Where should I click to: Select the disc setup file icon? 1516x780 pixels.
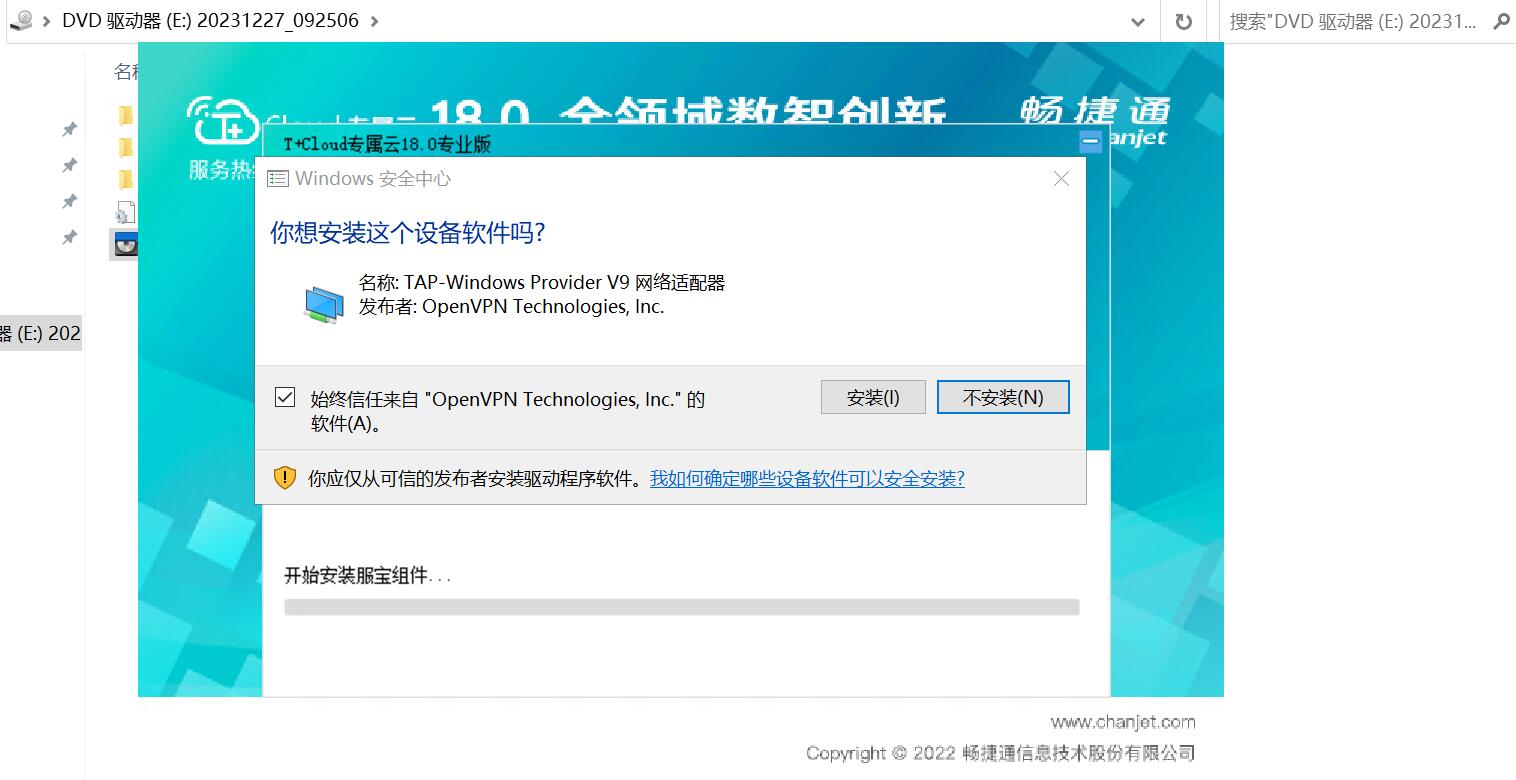[125, 244]
